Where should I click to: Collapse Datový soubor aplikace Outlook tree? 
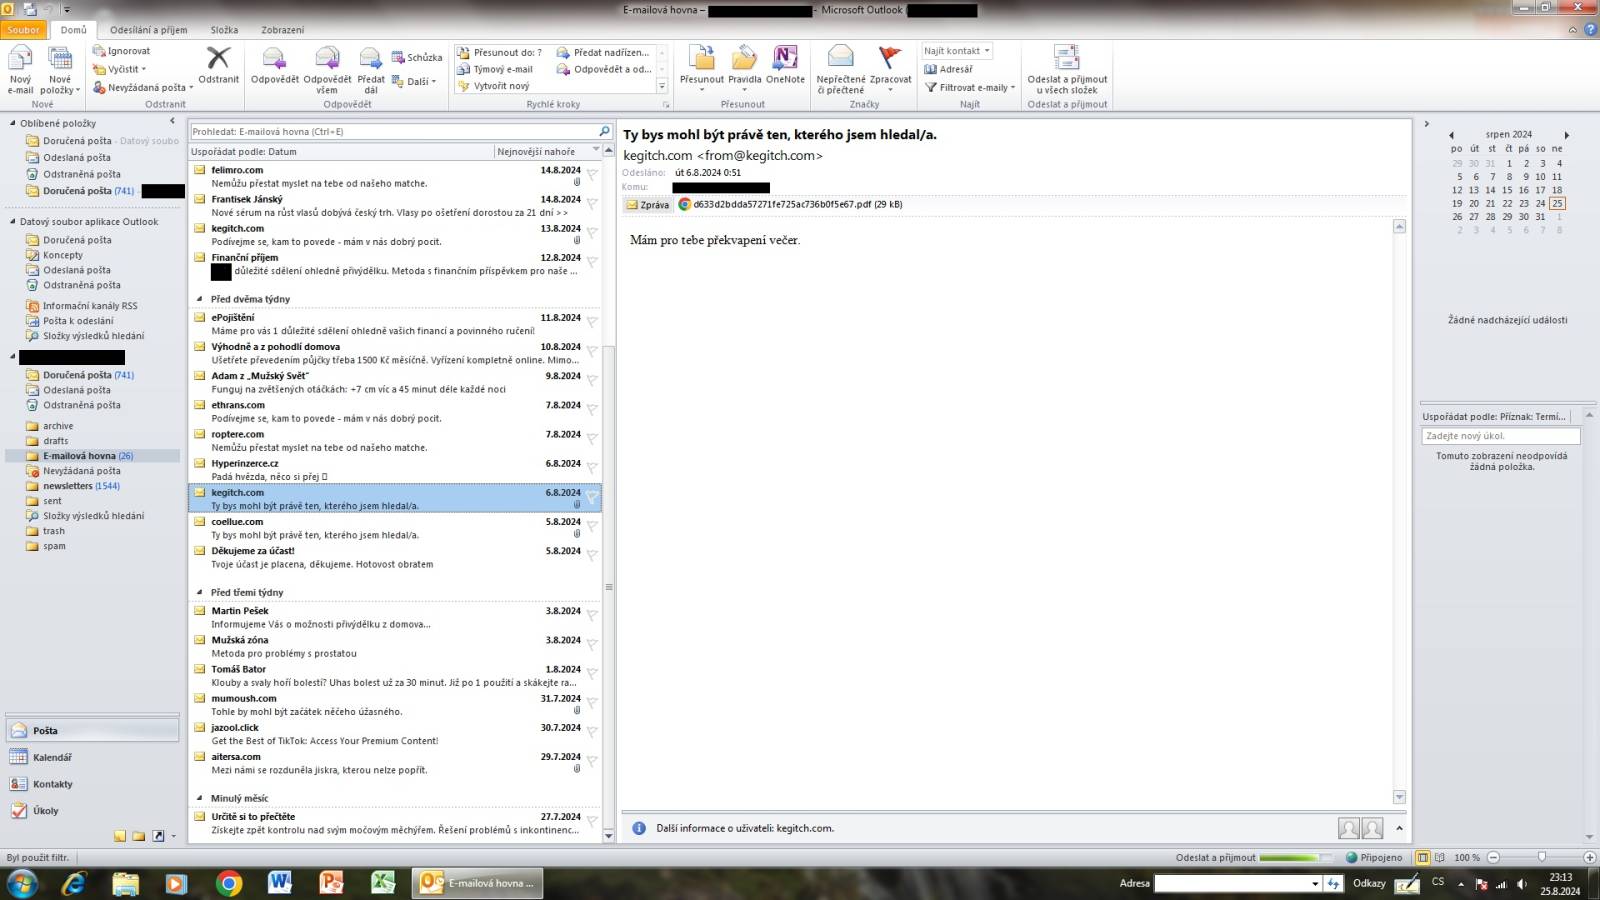point(13,222)
